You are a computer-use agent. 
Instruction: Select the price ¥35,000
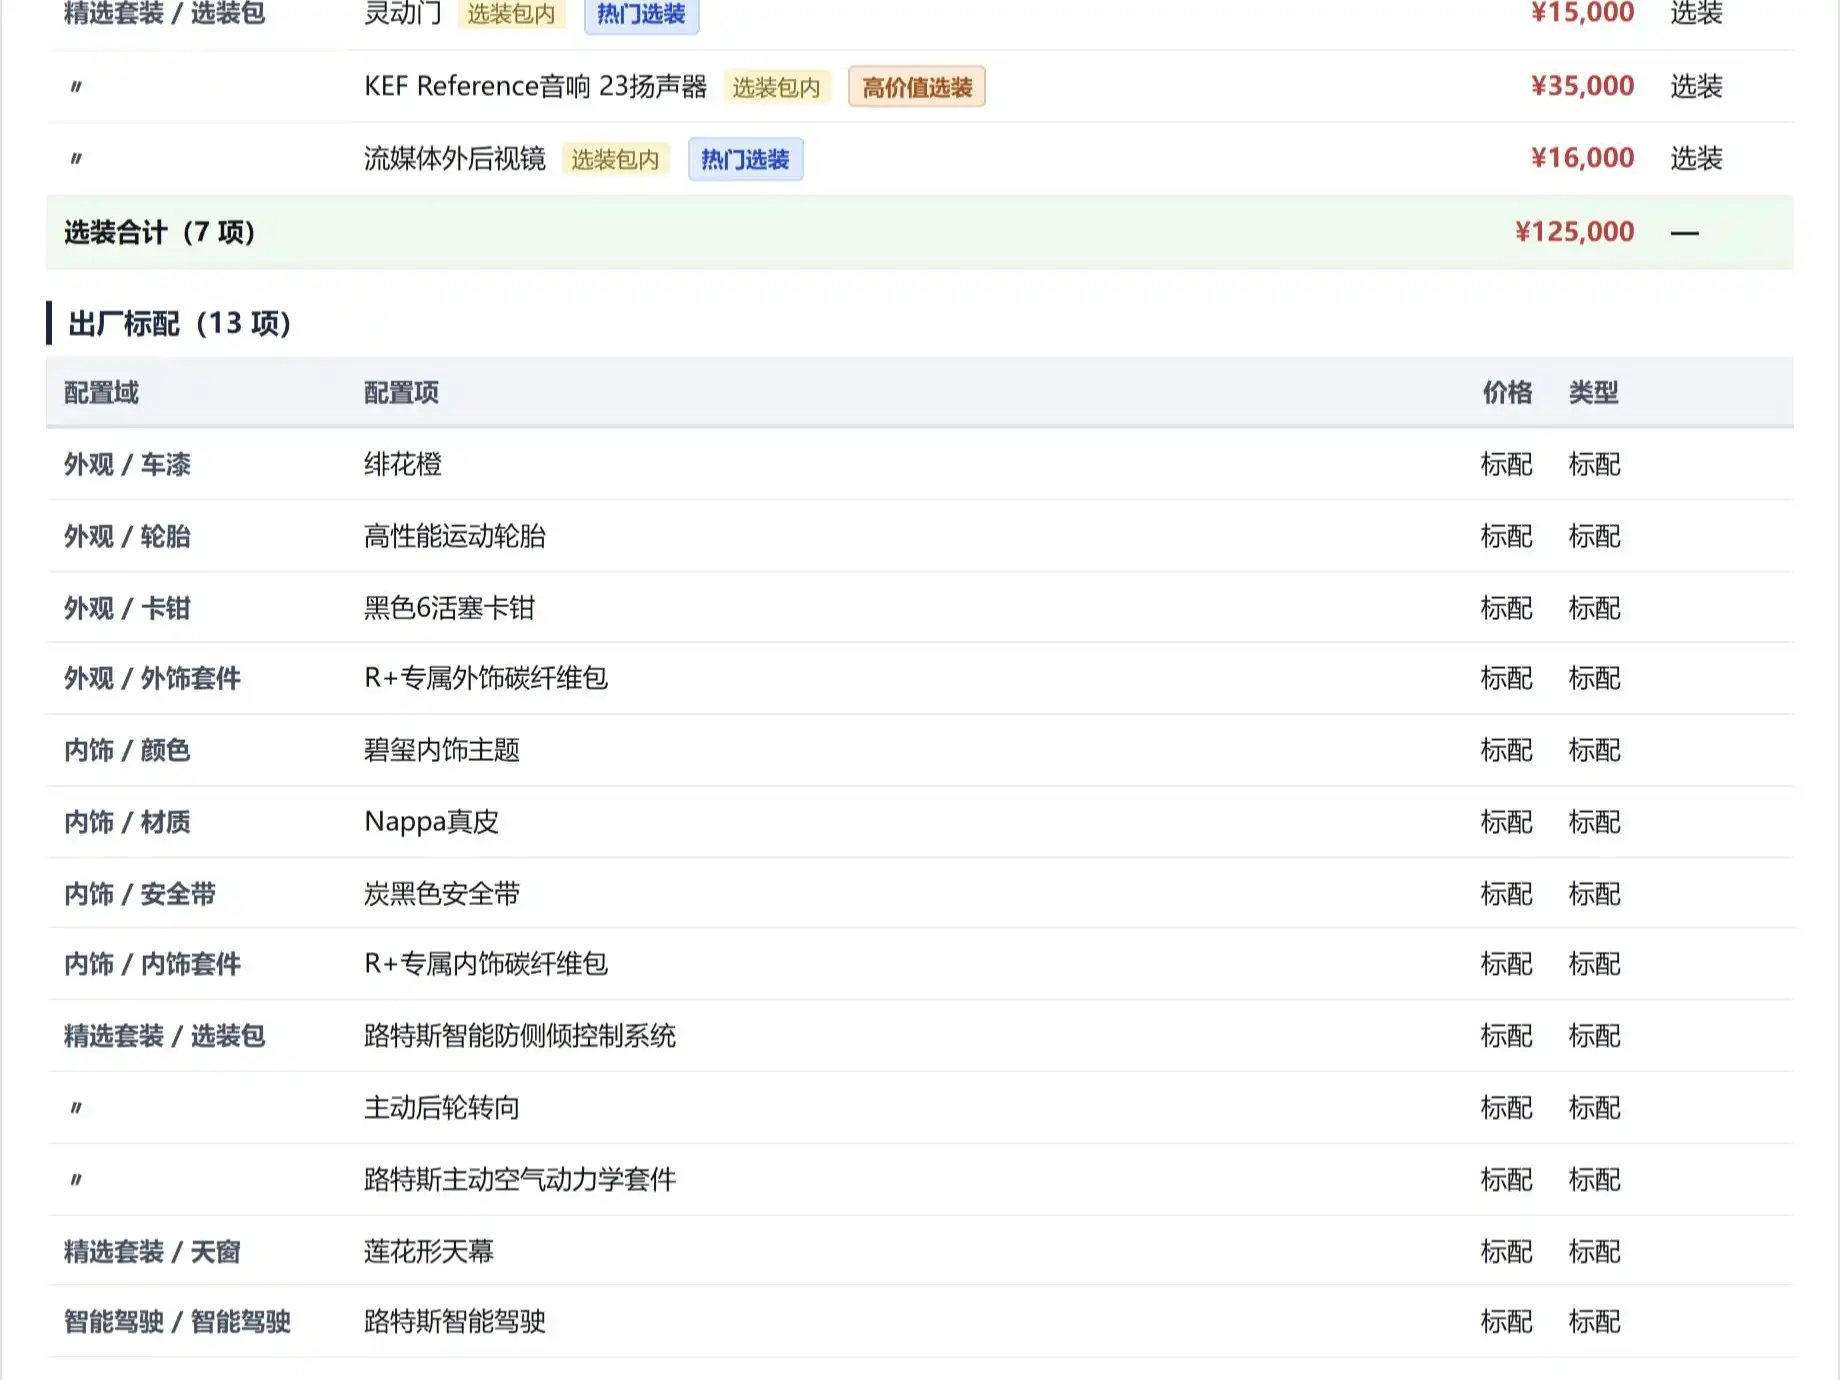(1582, 86)
